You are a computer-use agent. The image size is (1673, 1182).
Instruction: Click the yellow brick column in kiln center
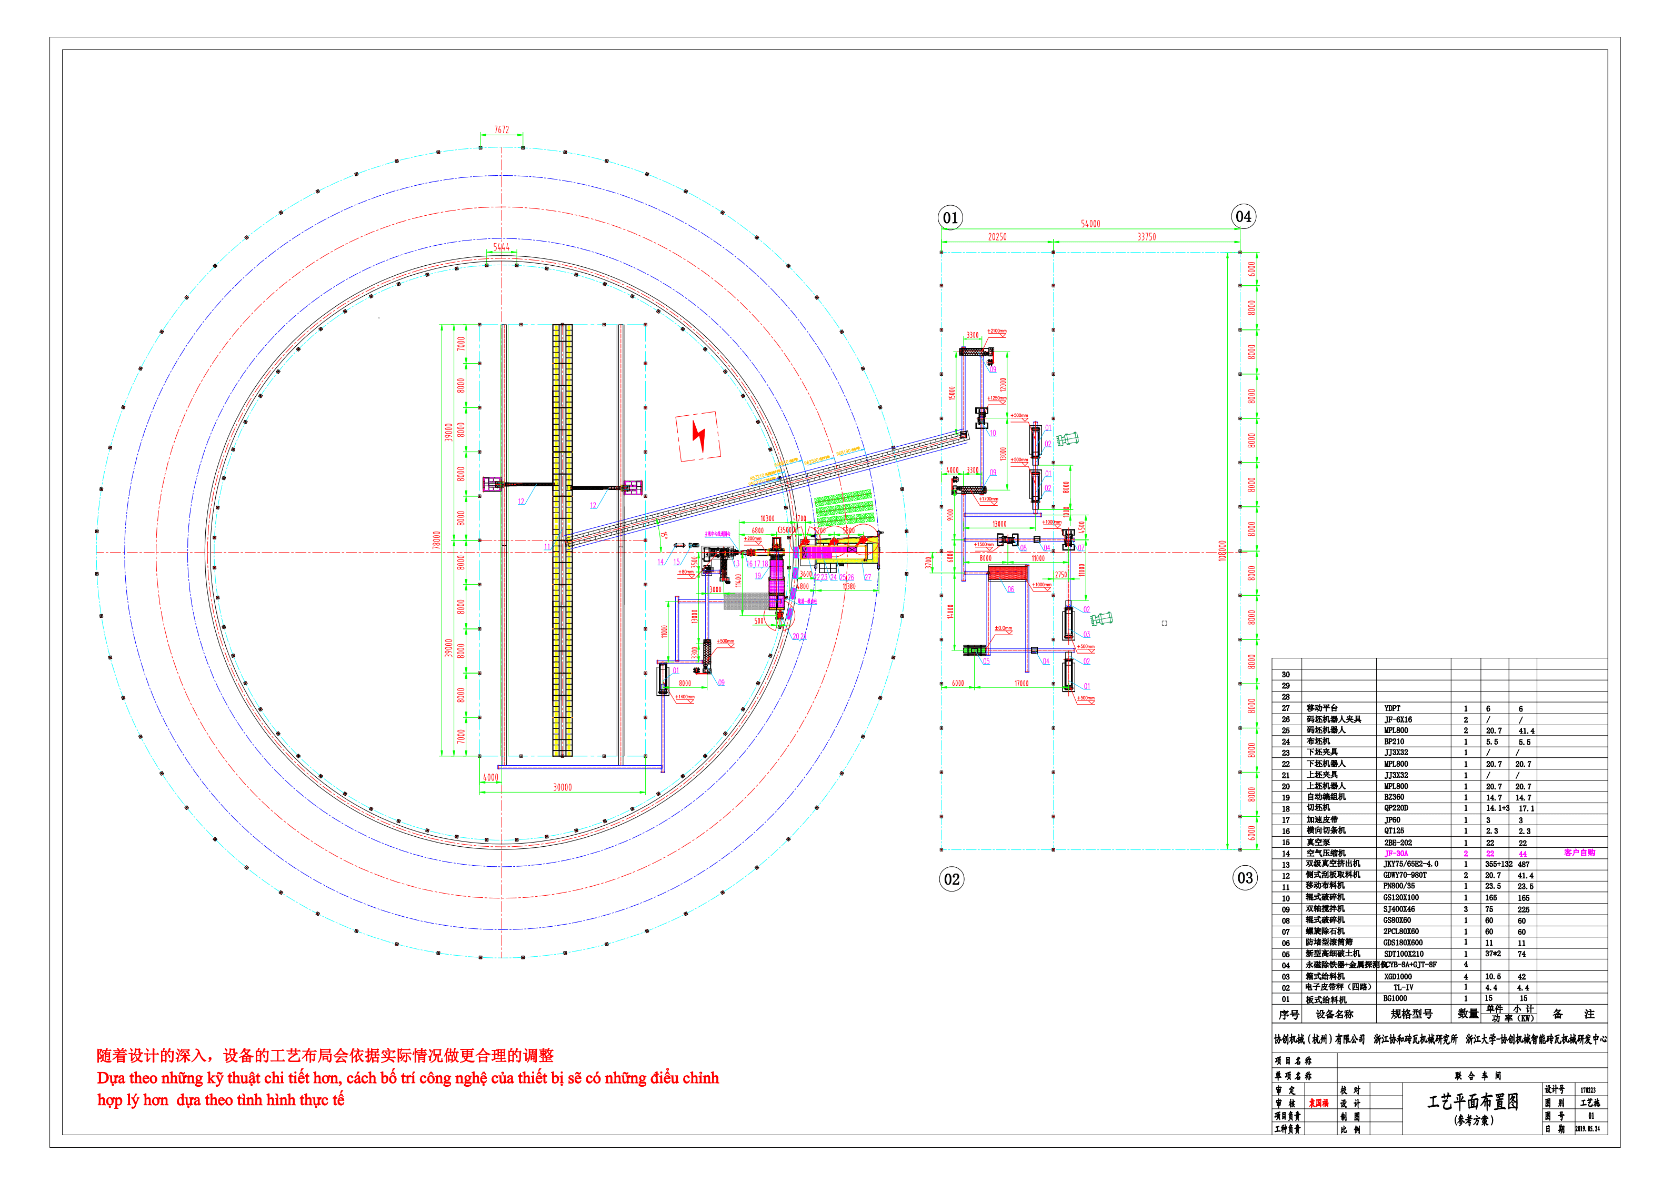tap(563, 540)
